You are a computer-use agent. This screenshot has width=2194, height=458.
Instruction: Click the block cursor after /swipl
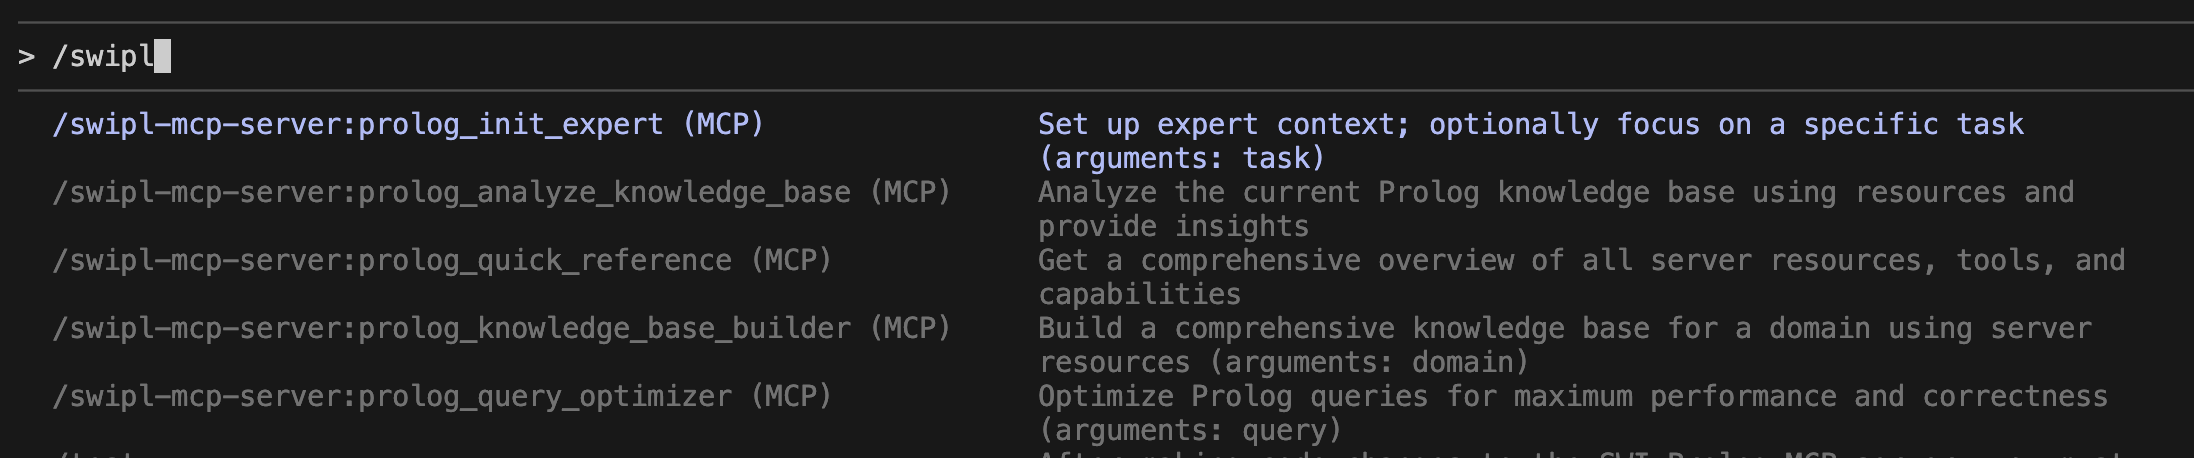163,56
